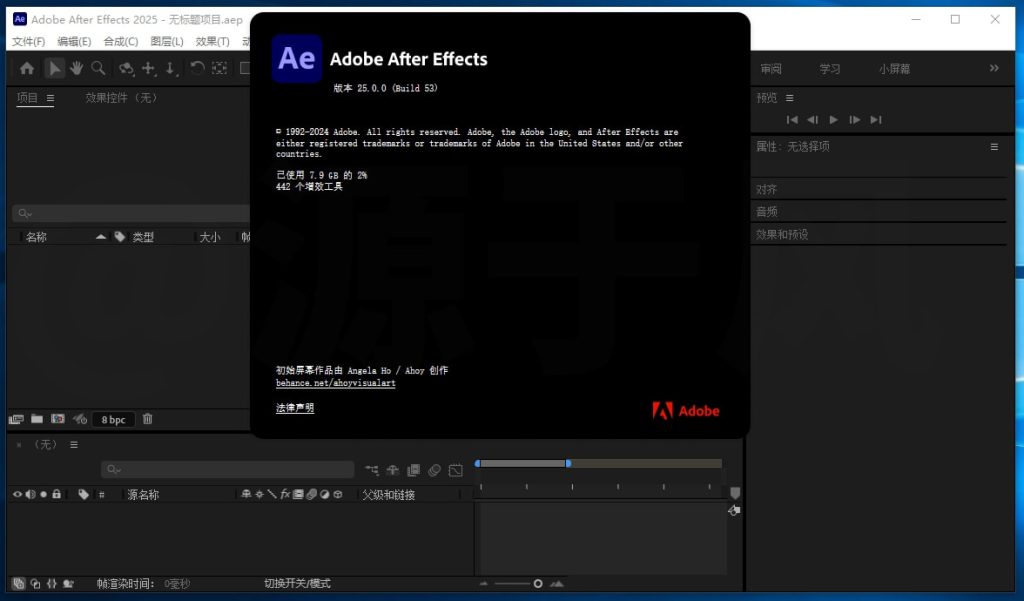Select the Zoom magnifier tool

pyautogui.click(x=98, y=68)
